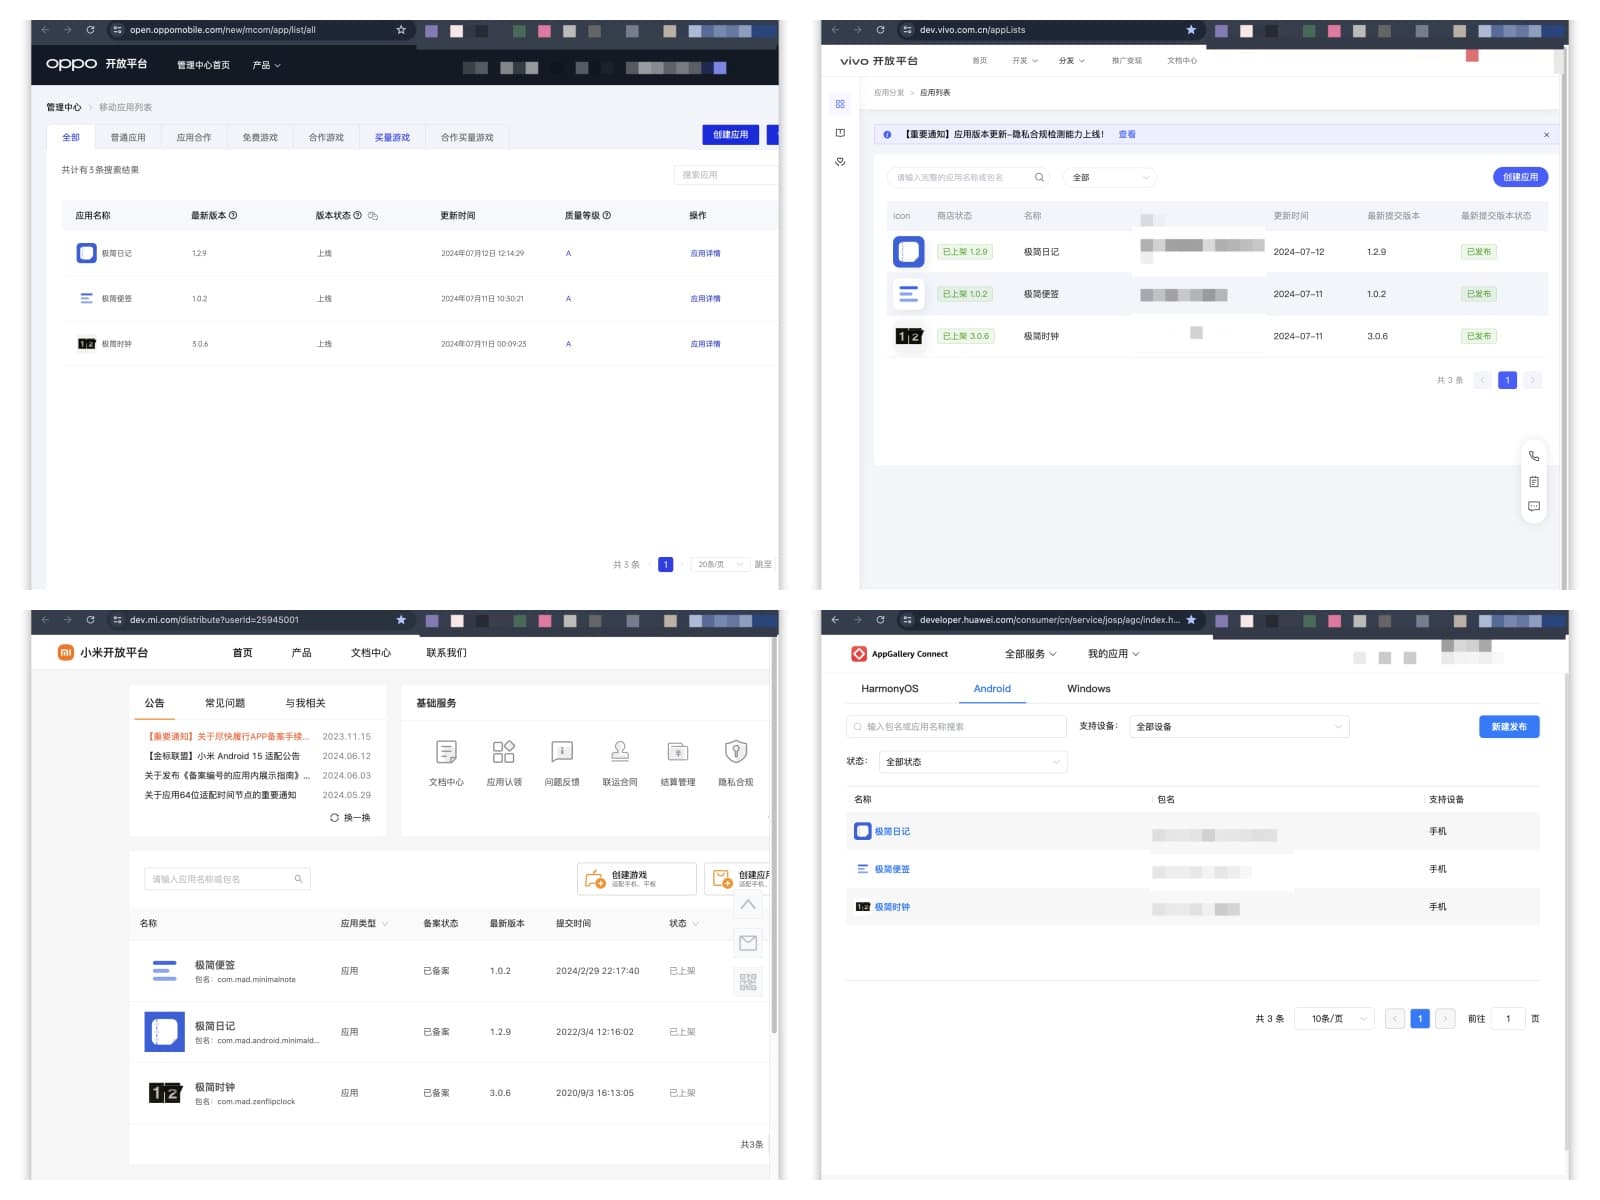Expand the vivo 全部 filter dropdown

tap(1110, 178)
